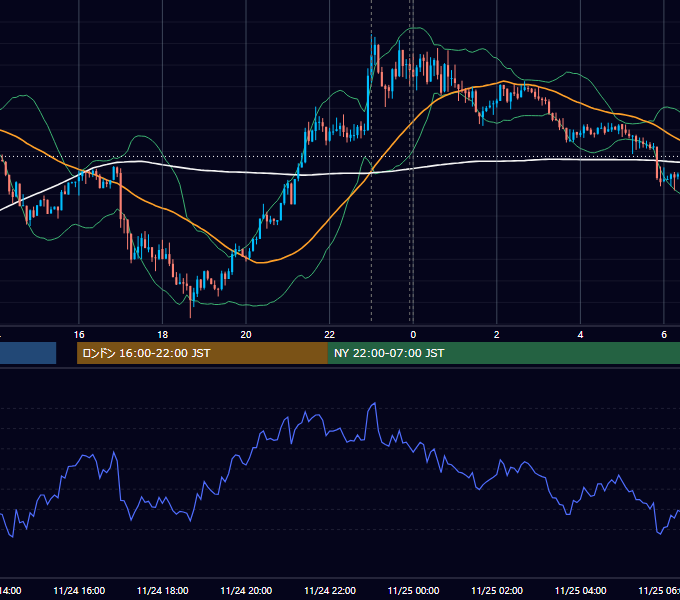This screenshot has height=600, width=680.
Task: Click the blue session bar before ロンドン
Action: (28, 353)
